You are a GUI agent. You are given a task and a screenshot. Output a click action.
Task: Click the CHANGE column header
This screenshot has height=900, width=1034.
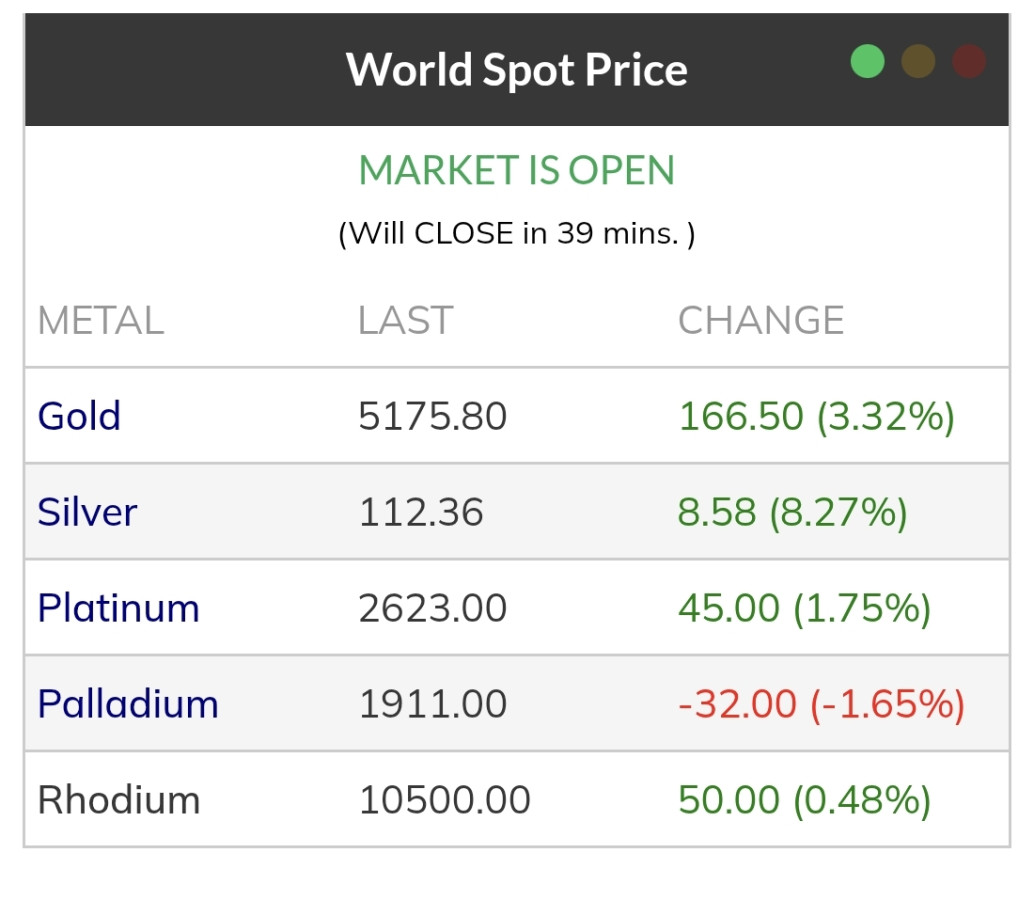point(761,321)
